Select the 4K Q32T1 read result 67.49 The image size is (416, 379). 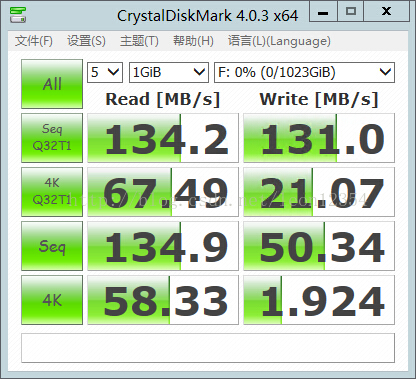[x=163, y=192]
